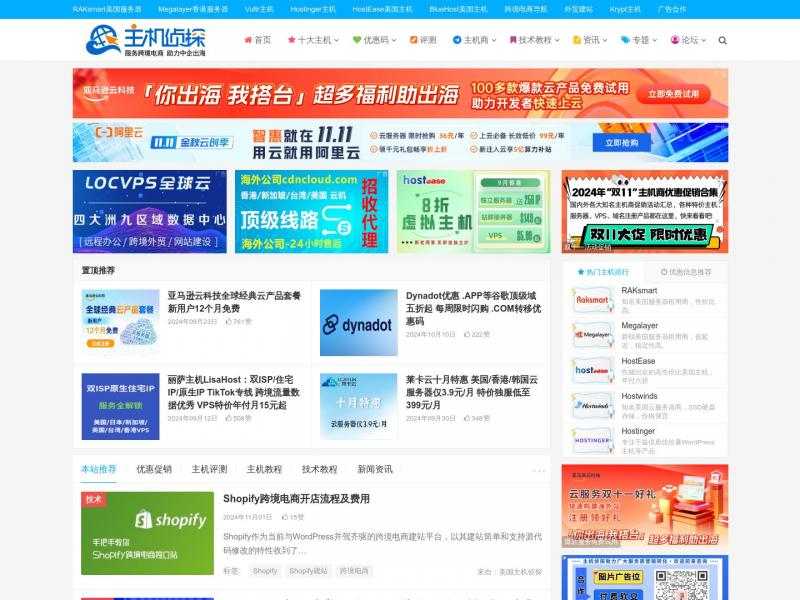
Task: Open Hostwinds in hosting ranking
Action: (639, 396)
